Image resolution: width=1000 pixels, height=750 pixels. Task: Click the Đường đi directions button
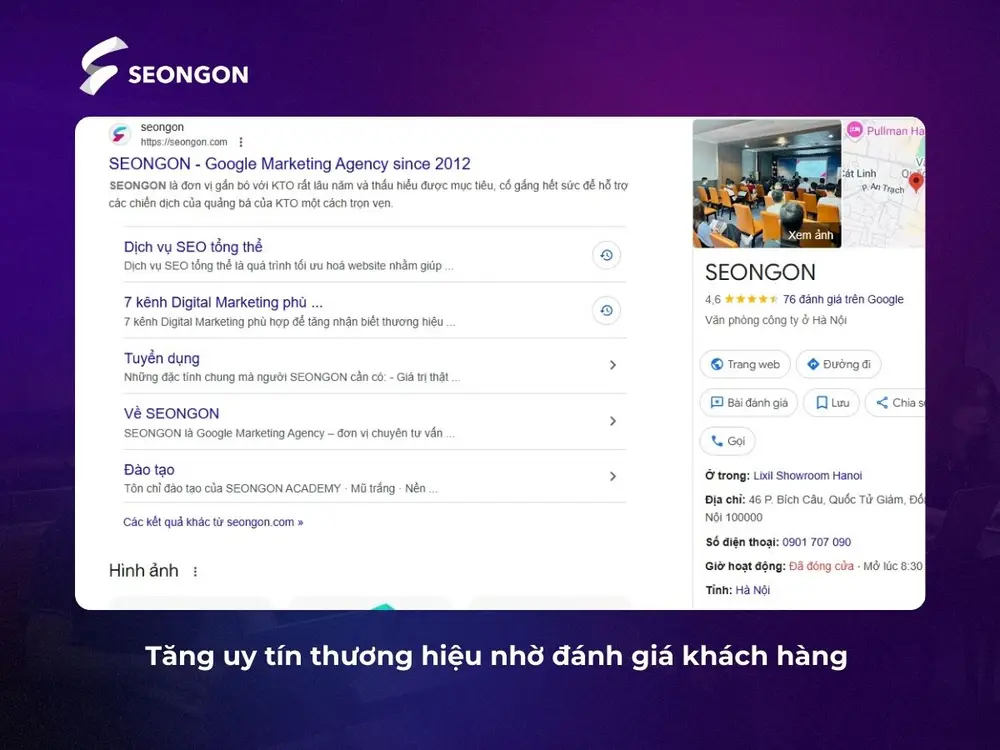[839, 364]
